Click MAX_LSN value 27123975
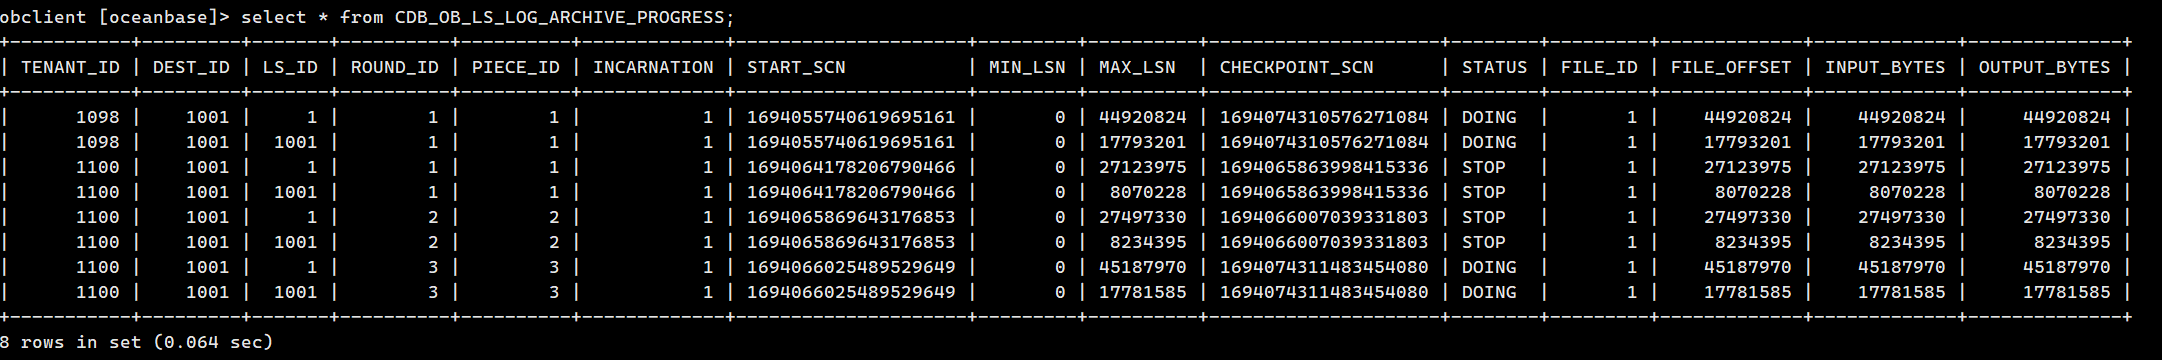The width and height of the screenshot is (2162, 360). tap(1142, 167)
